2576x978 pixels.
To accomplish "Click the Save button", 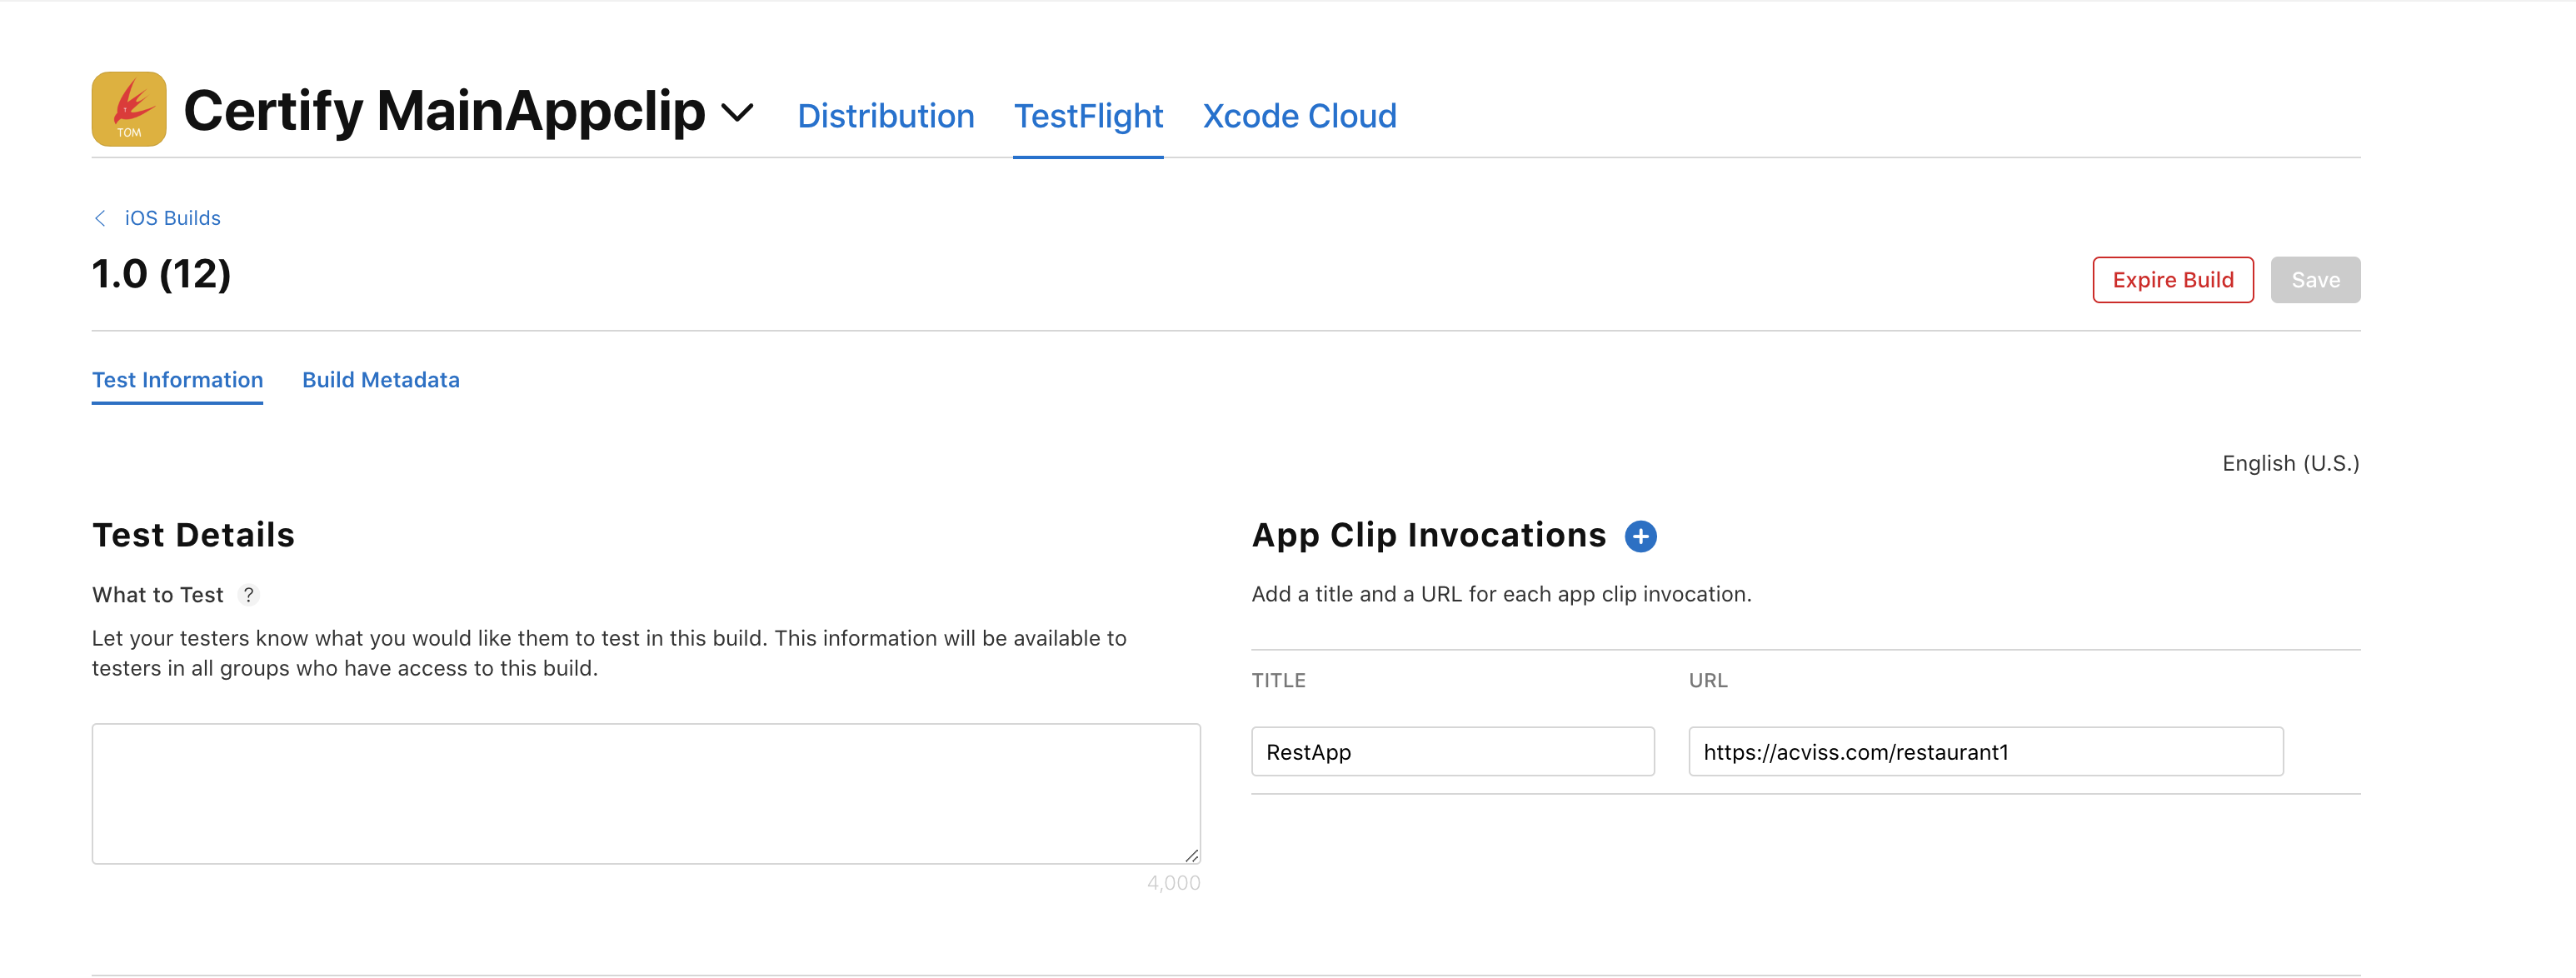I will [2314, 280].
